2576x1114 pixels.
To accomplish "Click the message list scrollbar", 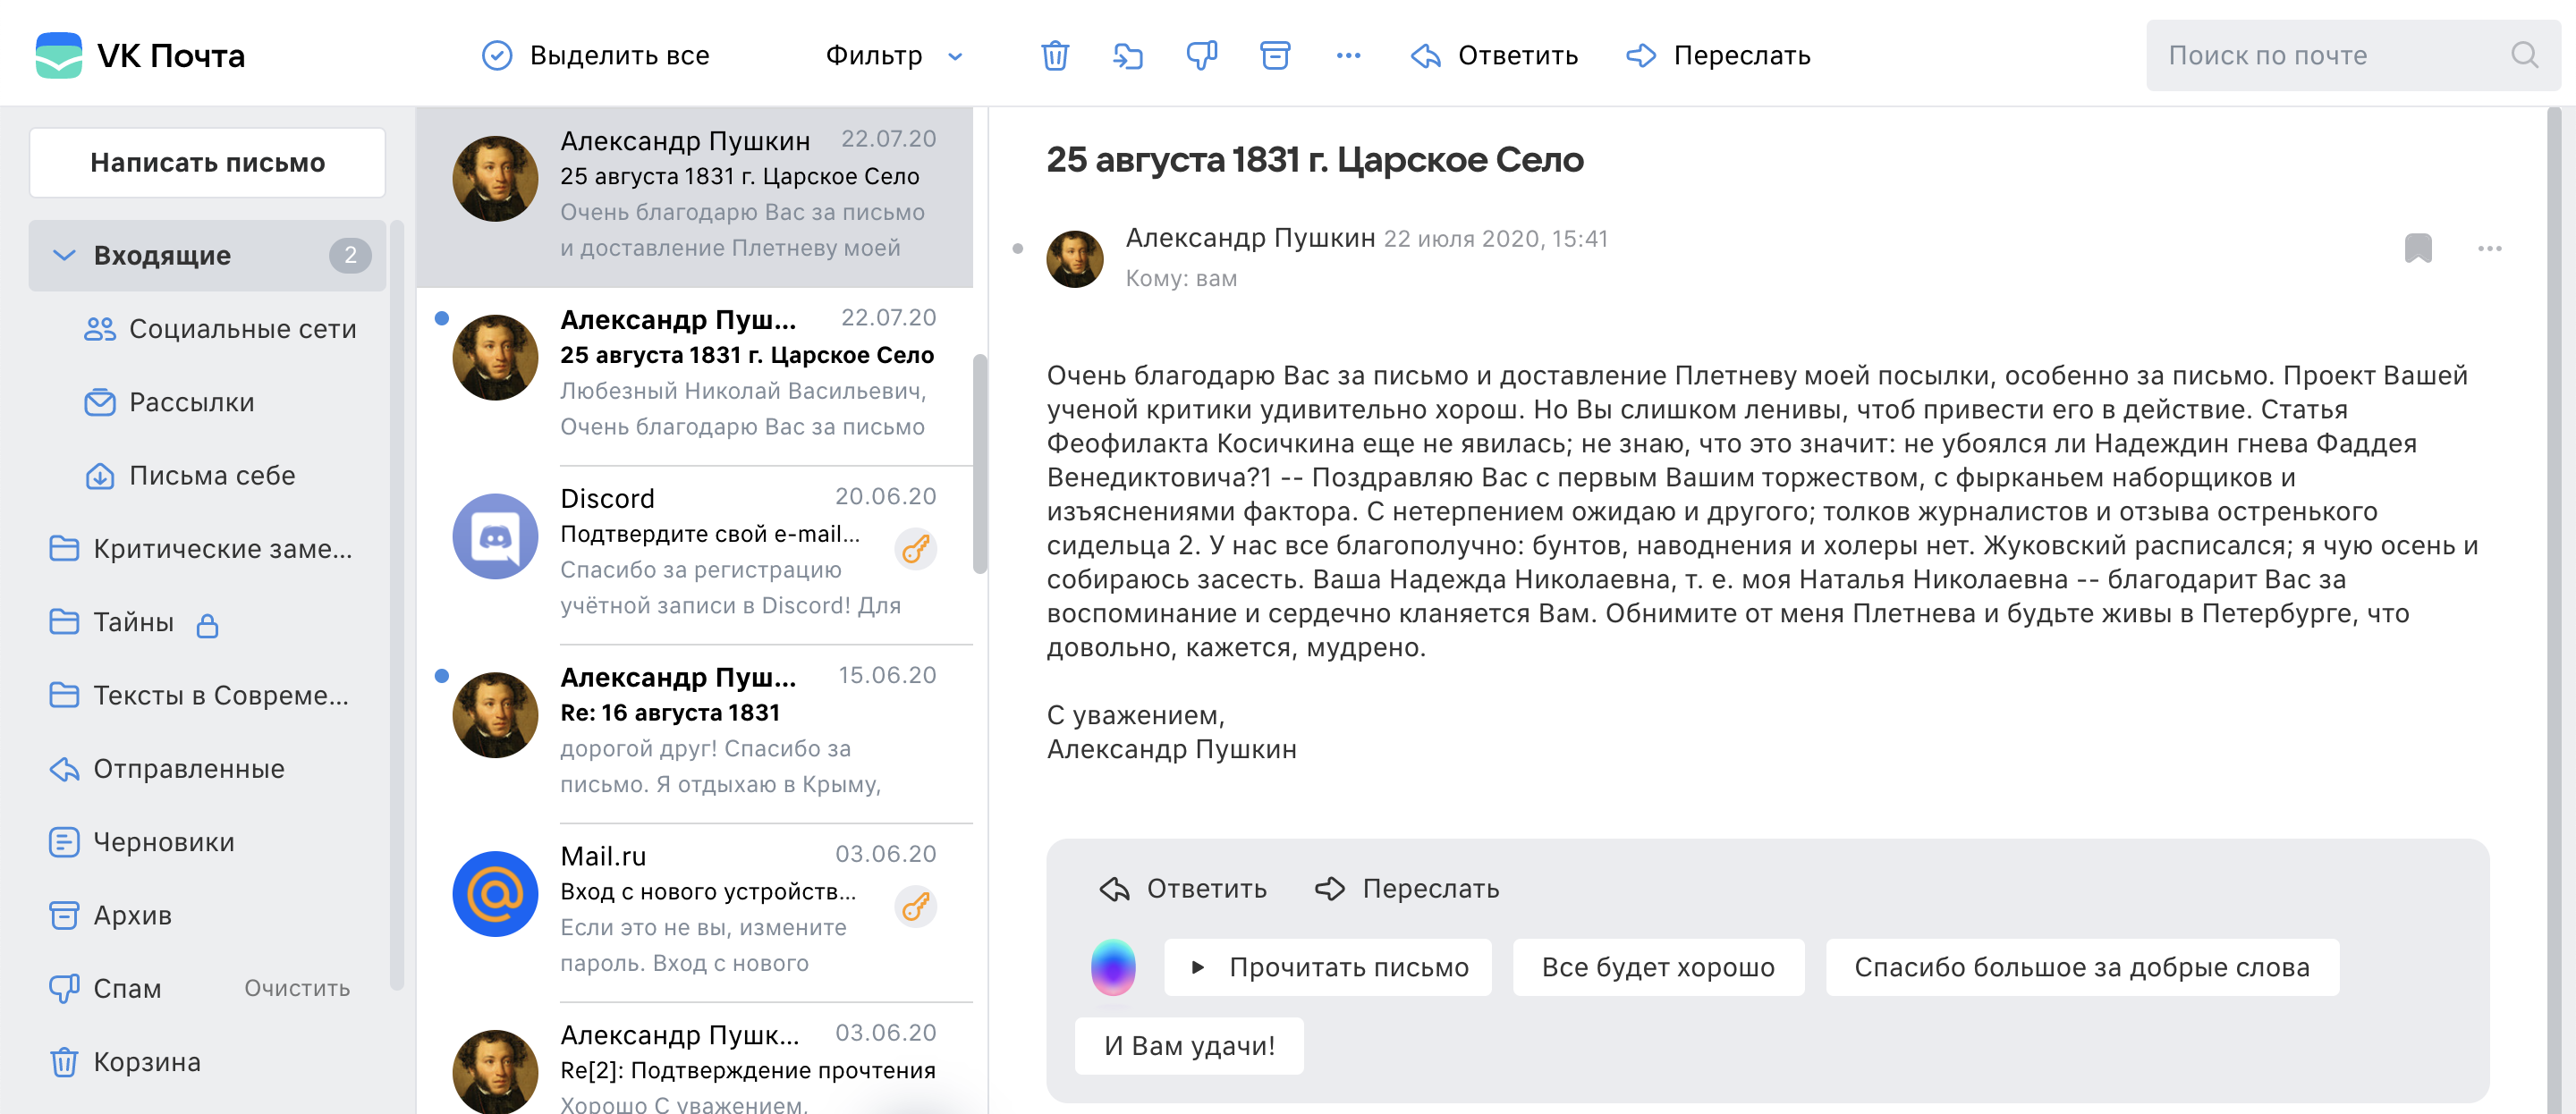I will 980,464.
